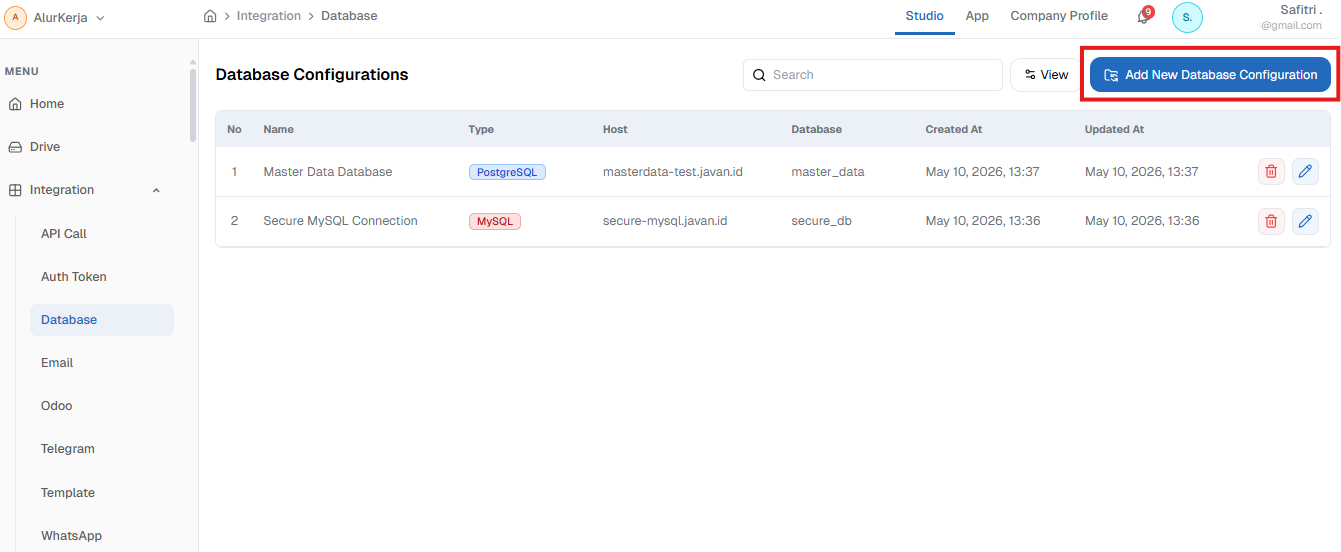
Task: Select Template in sidebar
Action: tap(68, 493)
